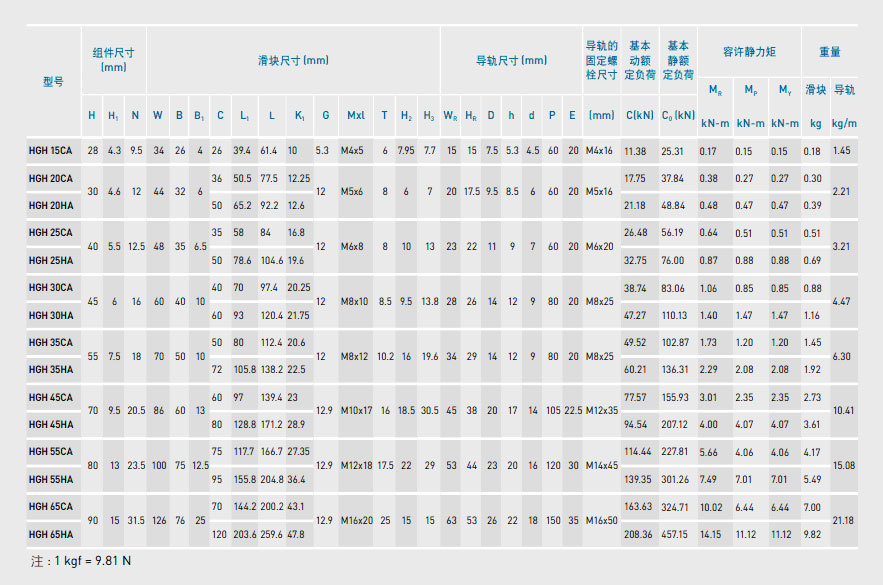883x585 pixels.
Task: Click the 型号 column header
Action: point(53,82)
